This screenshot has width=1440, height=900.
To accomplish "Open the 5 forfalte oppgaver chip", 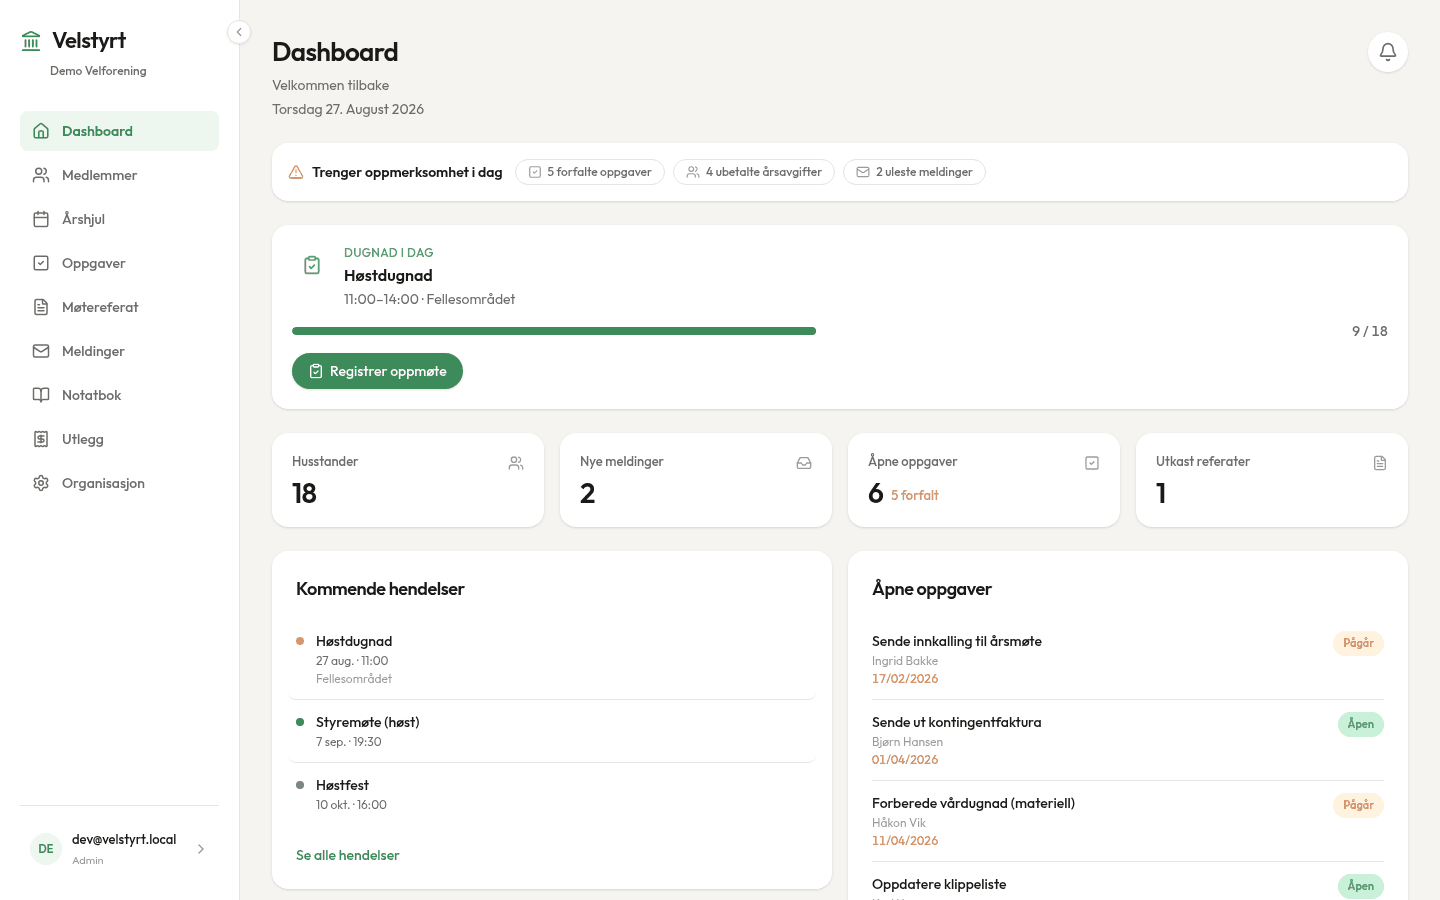I will pos(590,172).
